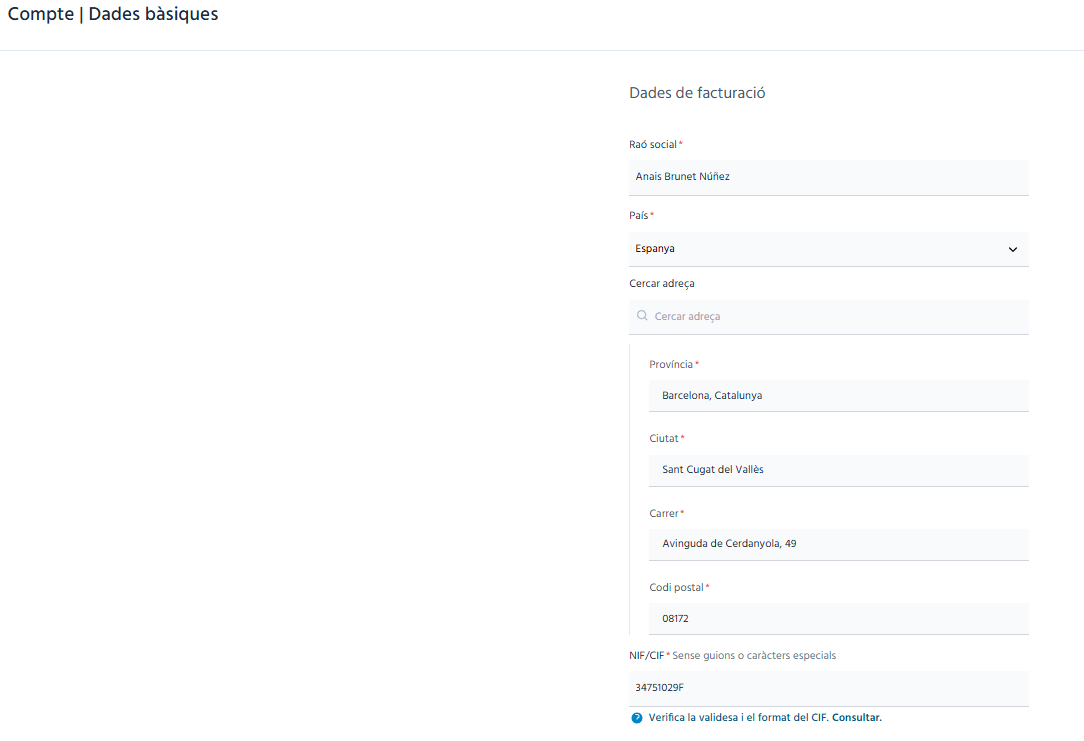Click the Província field with Barcelona, Catalunya
Screen dimensions: 1084x741
click(x=839, y=396)
